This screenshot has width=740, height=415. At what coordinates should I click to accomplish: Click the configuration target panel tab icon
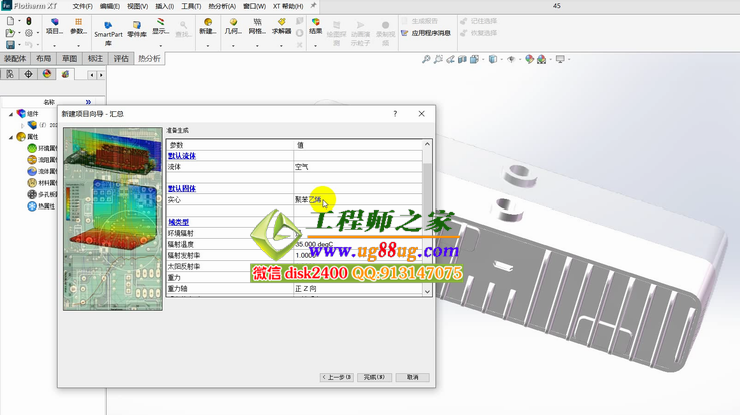coord(28,74)
